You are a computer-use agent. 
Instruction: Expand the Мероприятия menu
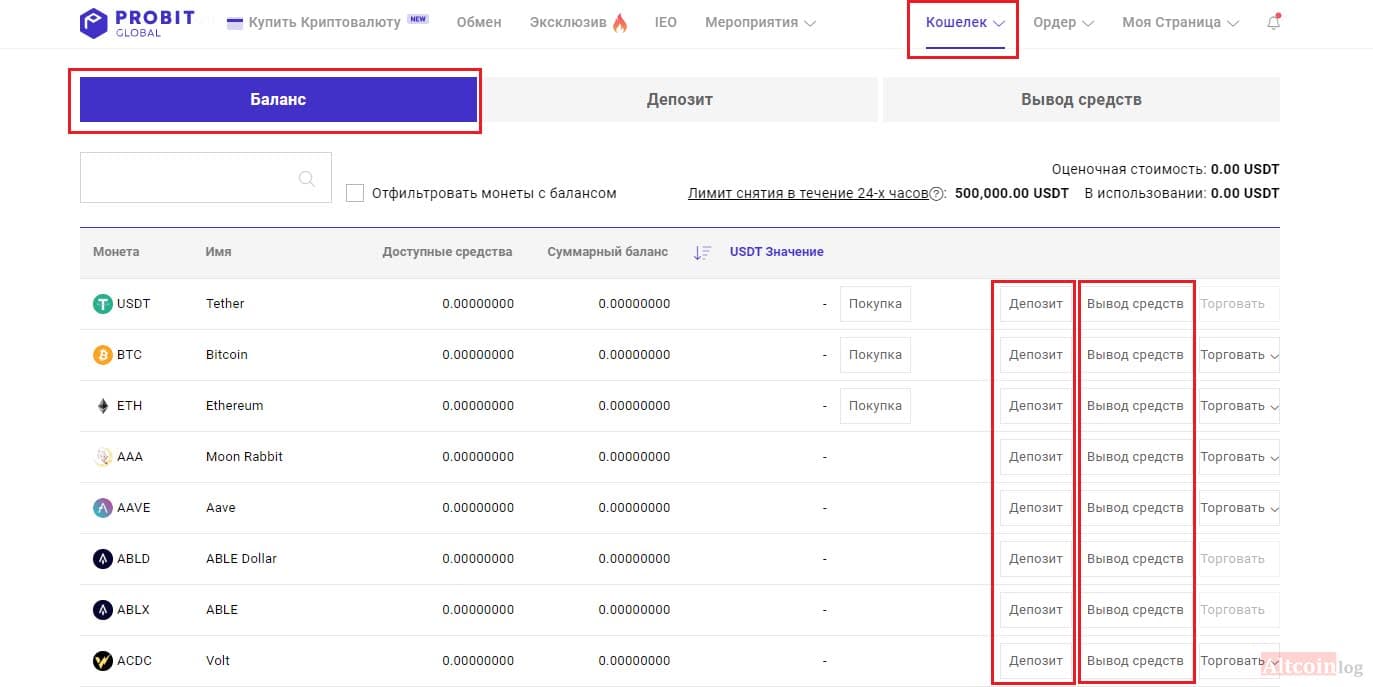tap(761, 22)
